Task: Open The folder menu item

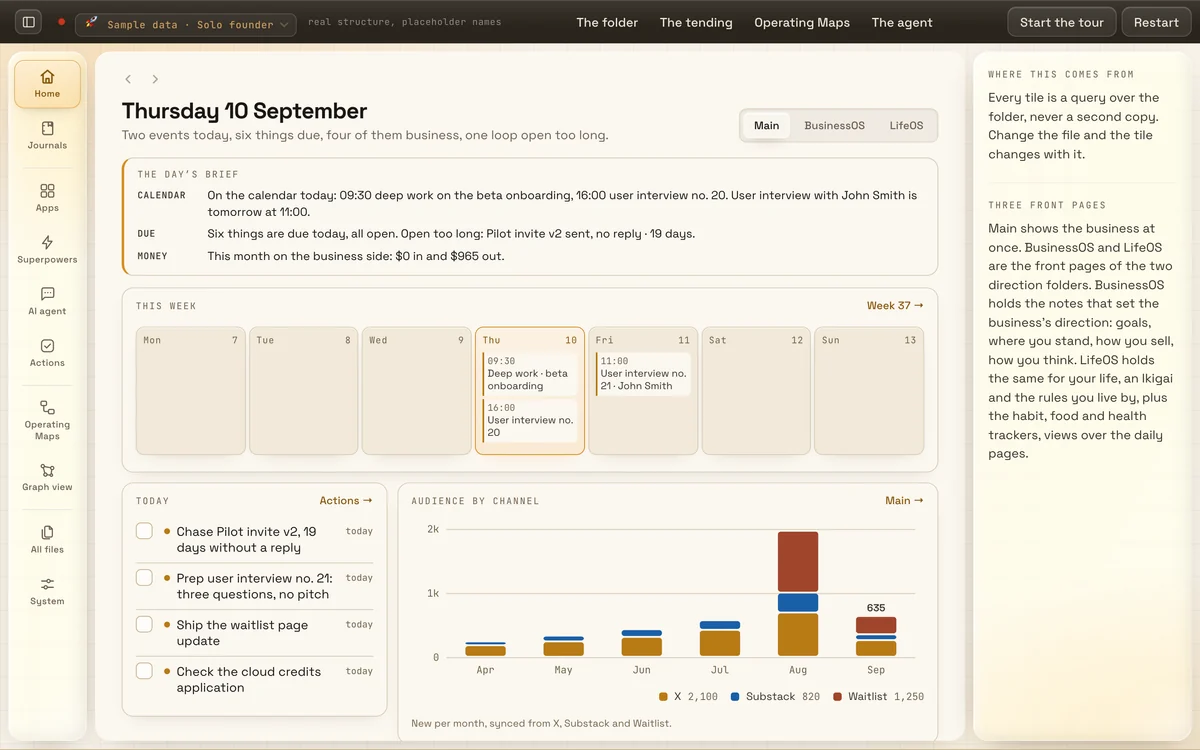Action: point(607,23)
